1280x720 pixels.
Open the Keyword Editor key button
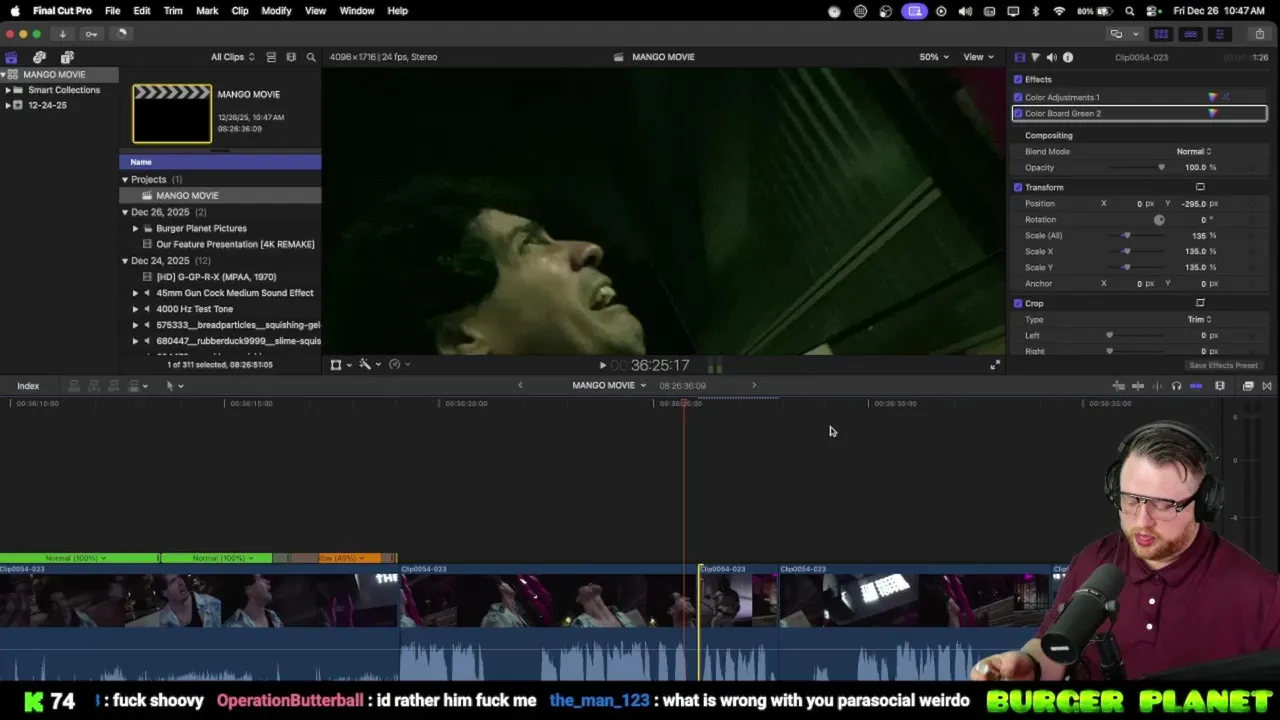91,33
